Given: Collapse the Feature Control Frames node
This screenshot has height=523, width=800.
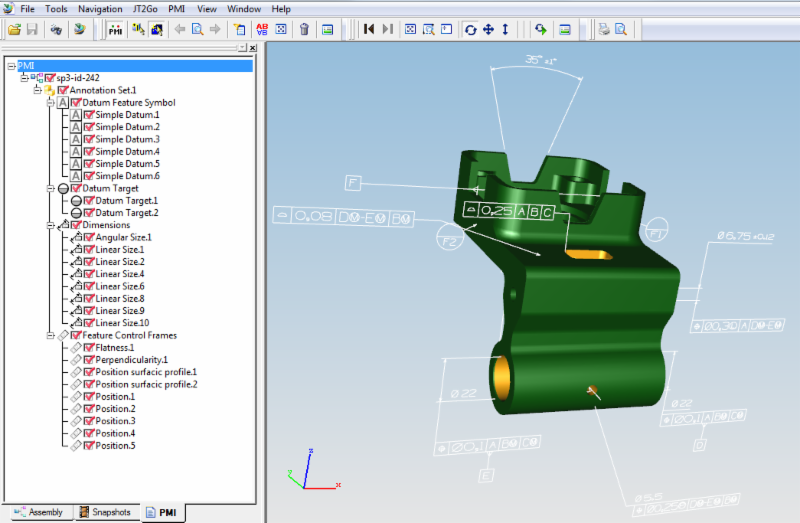Looking at the screenshot, I should click(x=49, y=335).
